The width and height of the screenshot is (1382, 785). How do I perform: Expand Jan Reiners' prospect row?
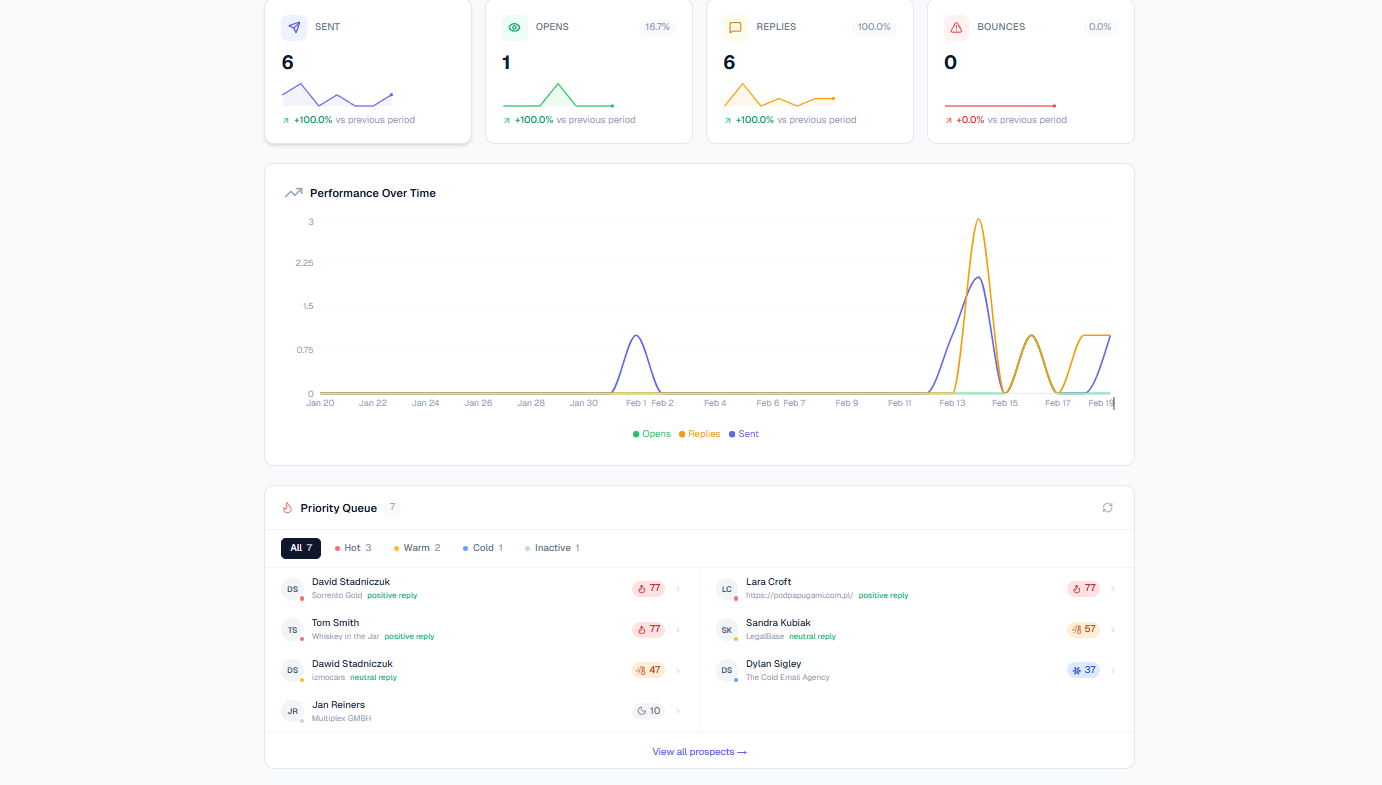676,710
